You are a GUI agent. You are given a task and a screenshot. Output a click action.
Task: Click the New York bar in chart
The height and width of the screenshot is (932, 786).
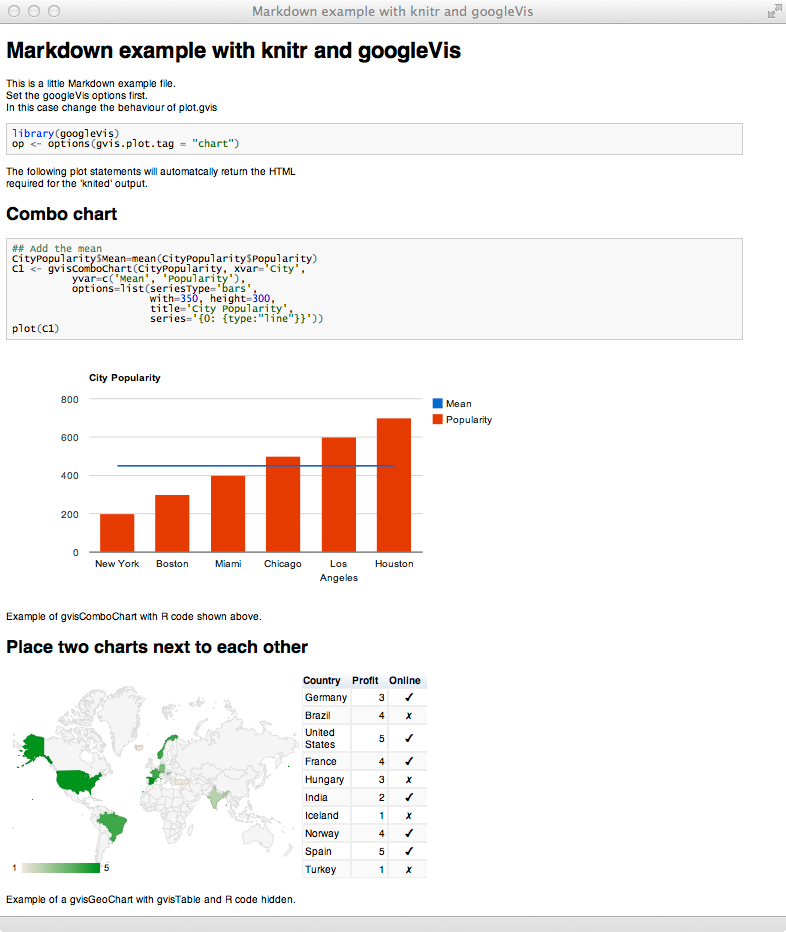point(117,533)
